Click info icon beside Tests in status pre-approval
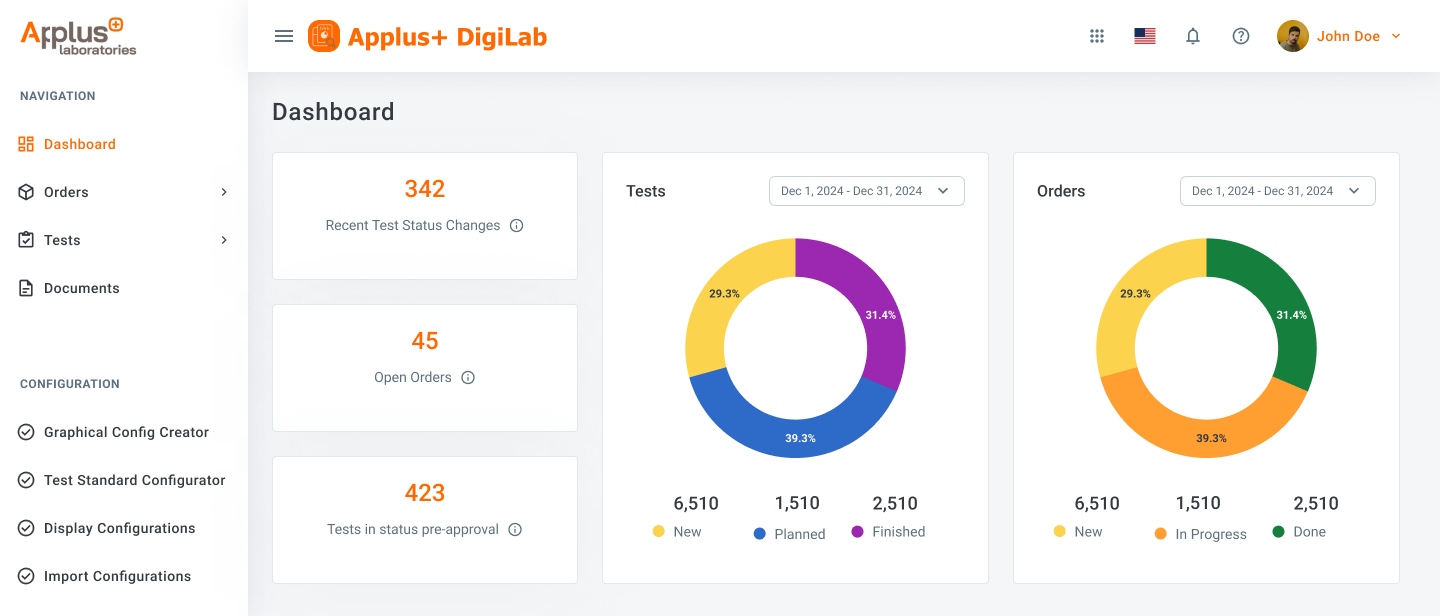This screenshot has width=1440, height=616. click(515, 530)
